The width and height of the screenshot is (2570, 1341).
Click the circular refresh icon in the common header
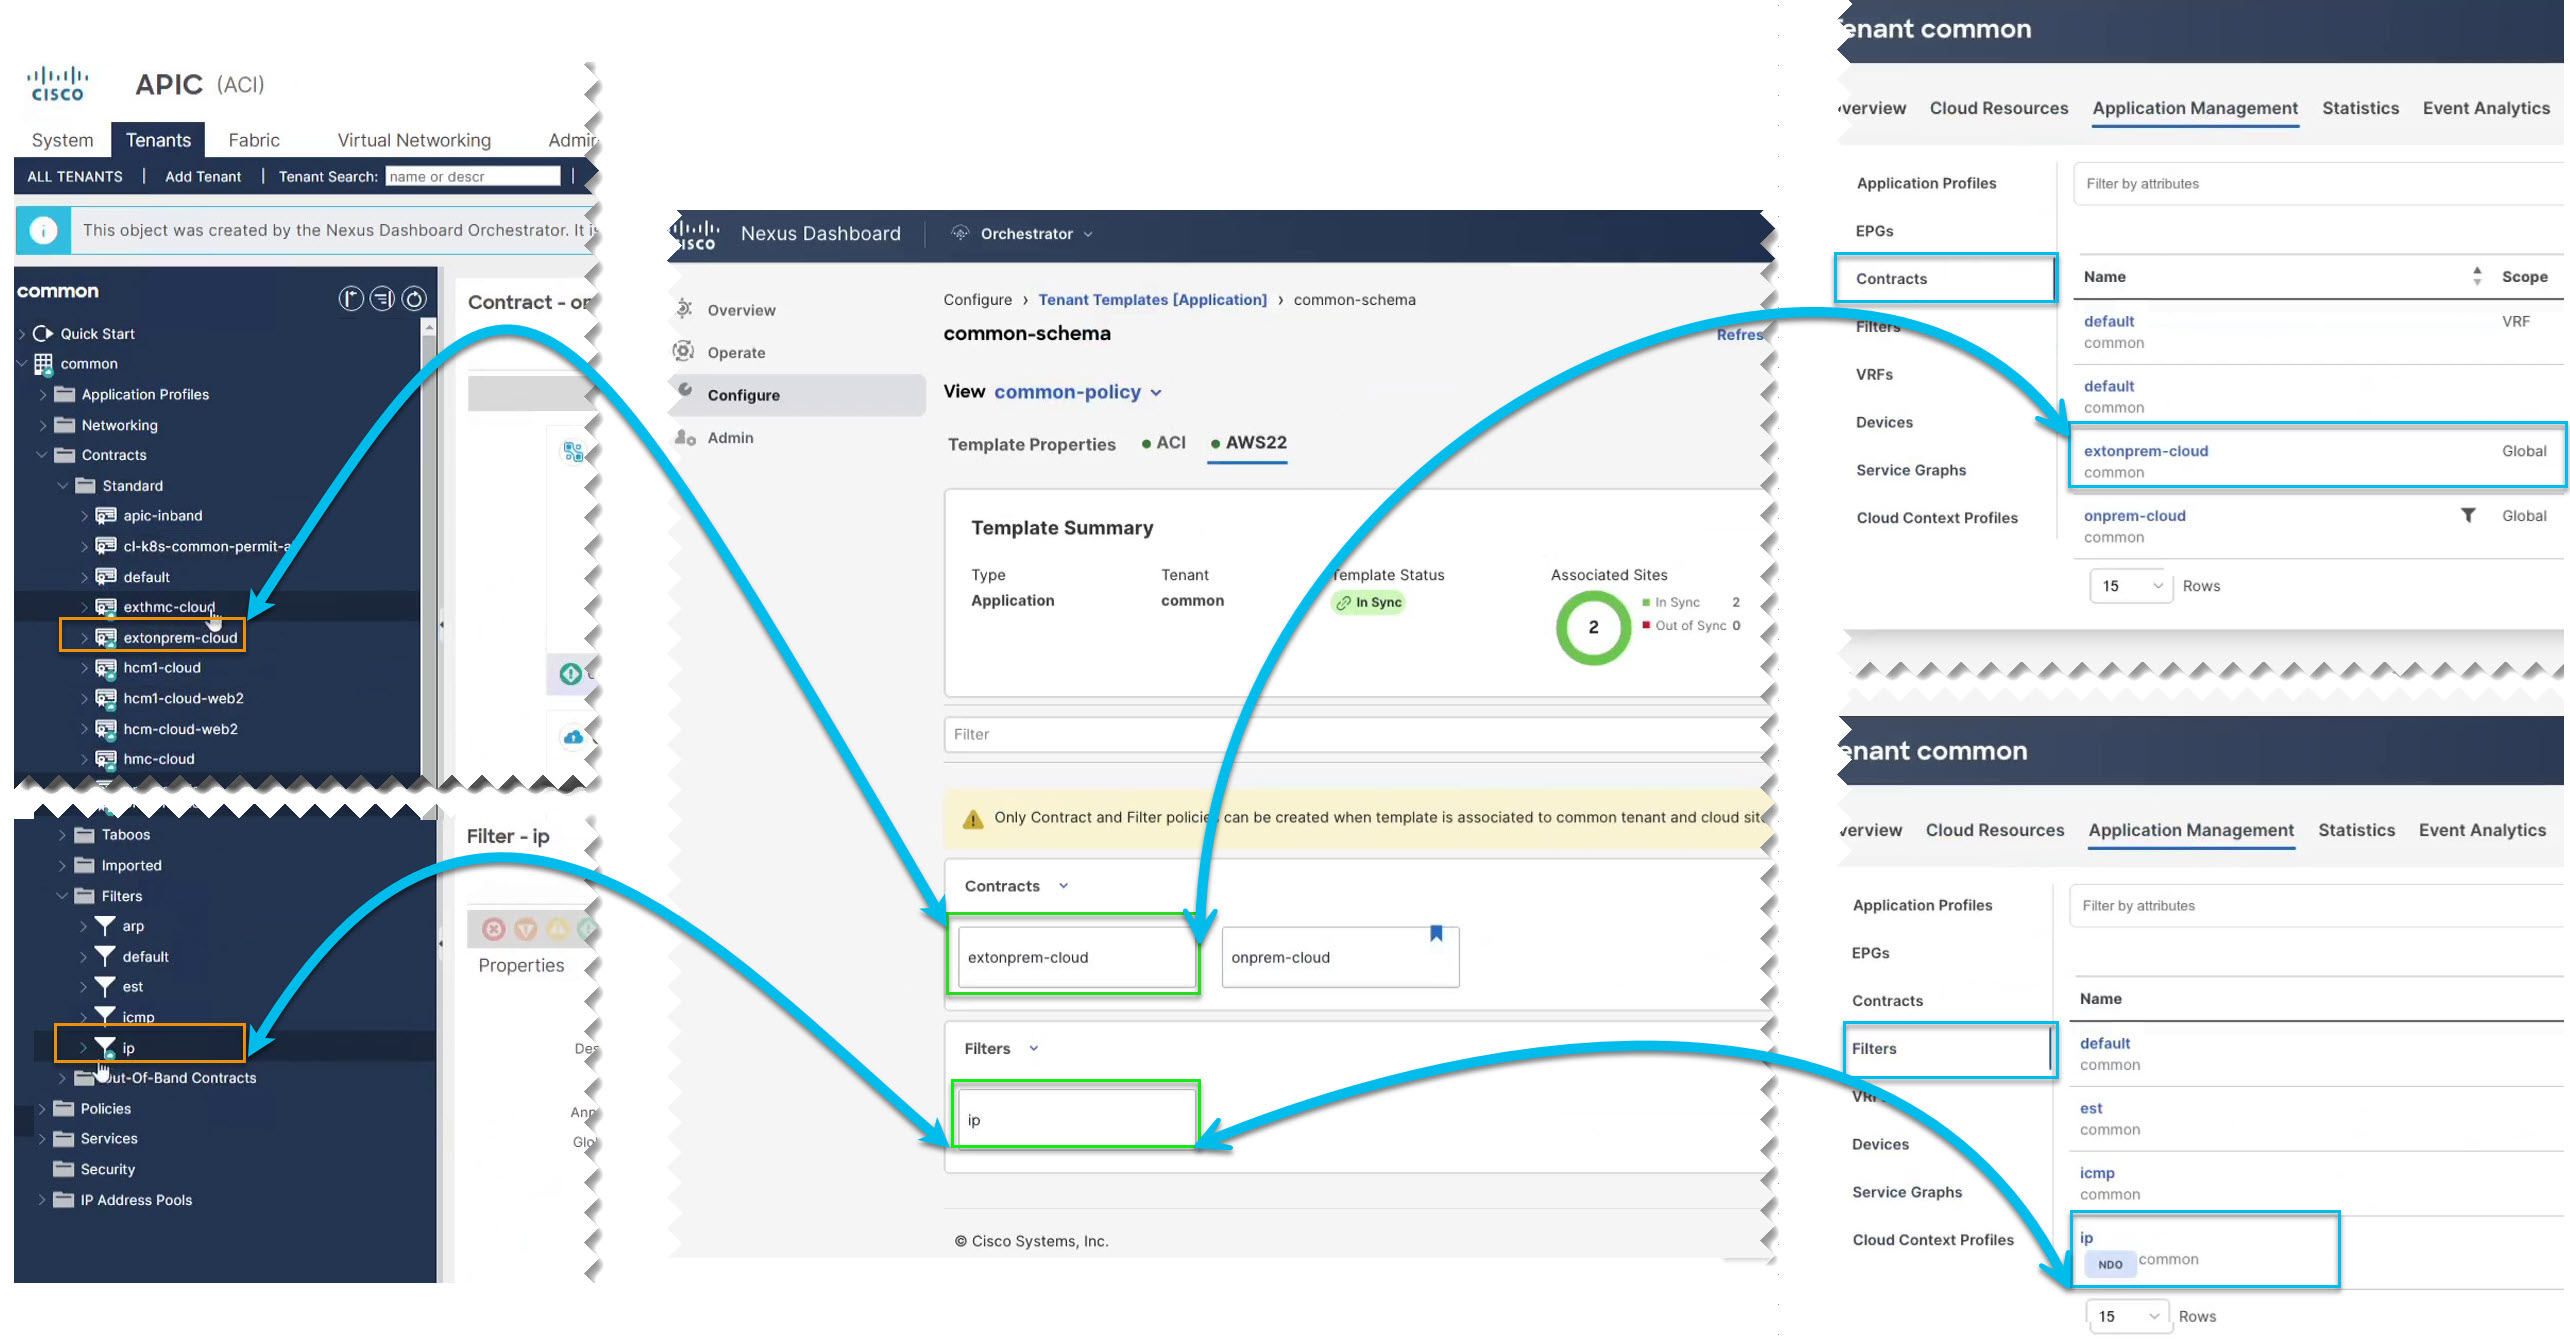pyautogui.click(x=414, y=298)
